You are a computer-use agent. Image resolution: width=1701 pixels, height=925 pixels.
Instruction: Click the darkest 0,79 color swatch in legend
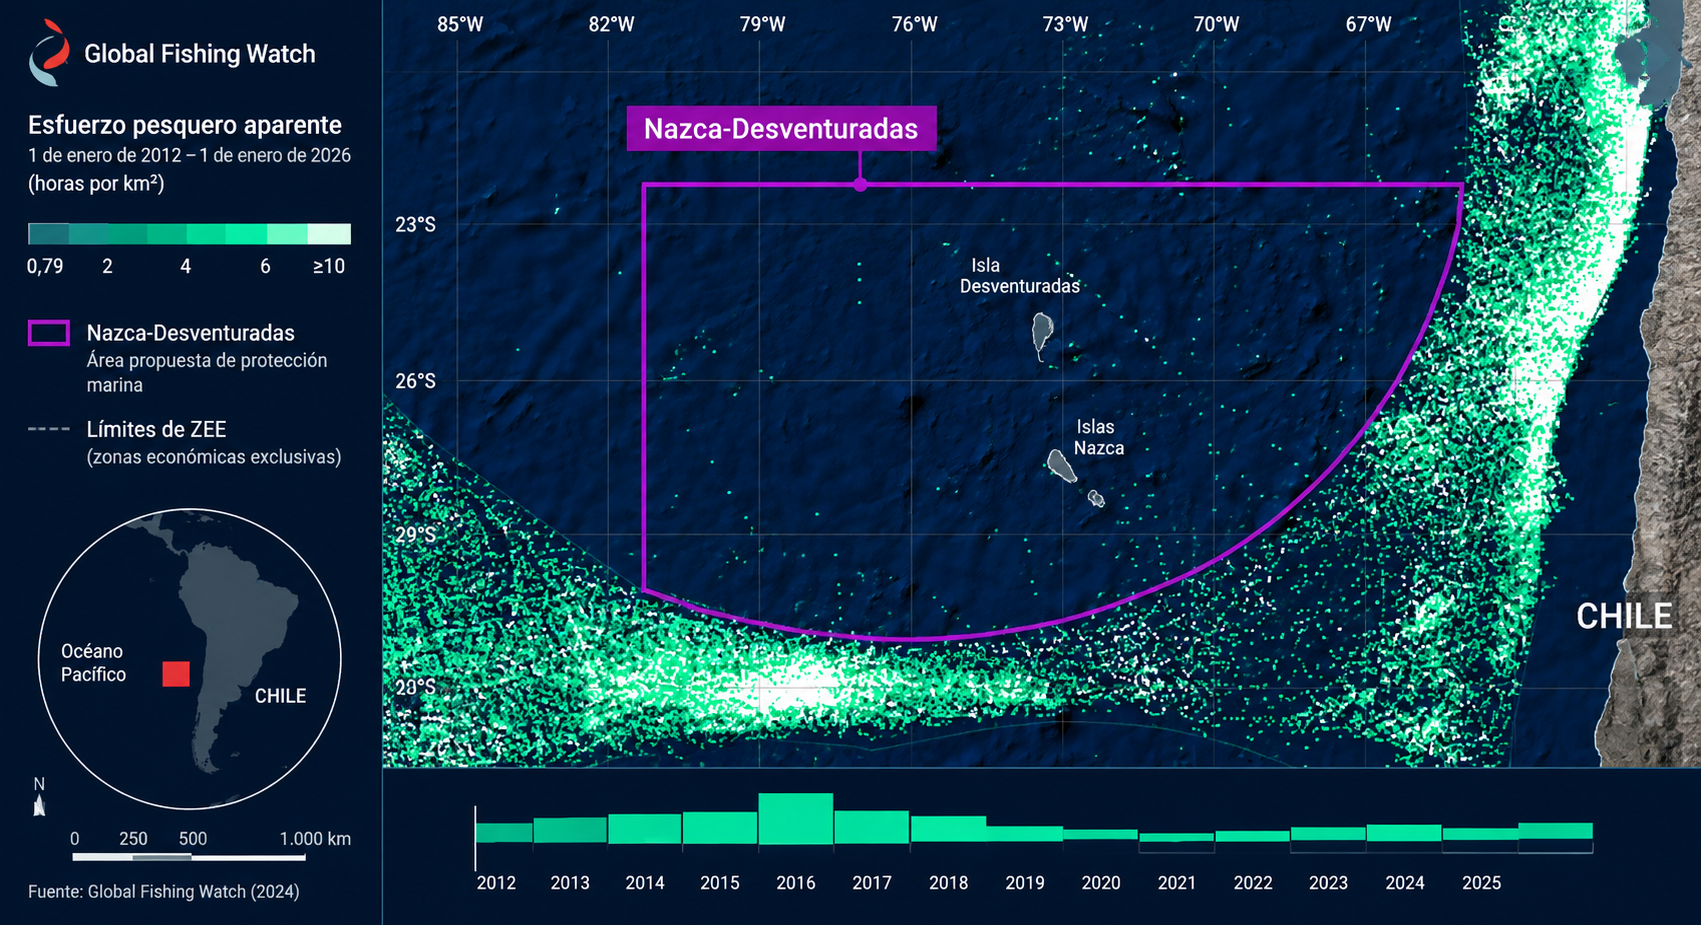click(48, 234)
